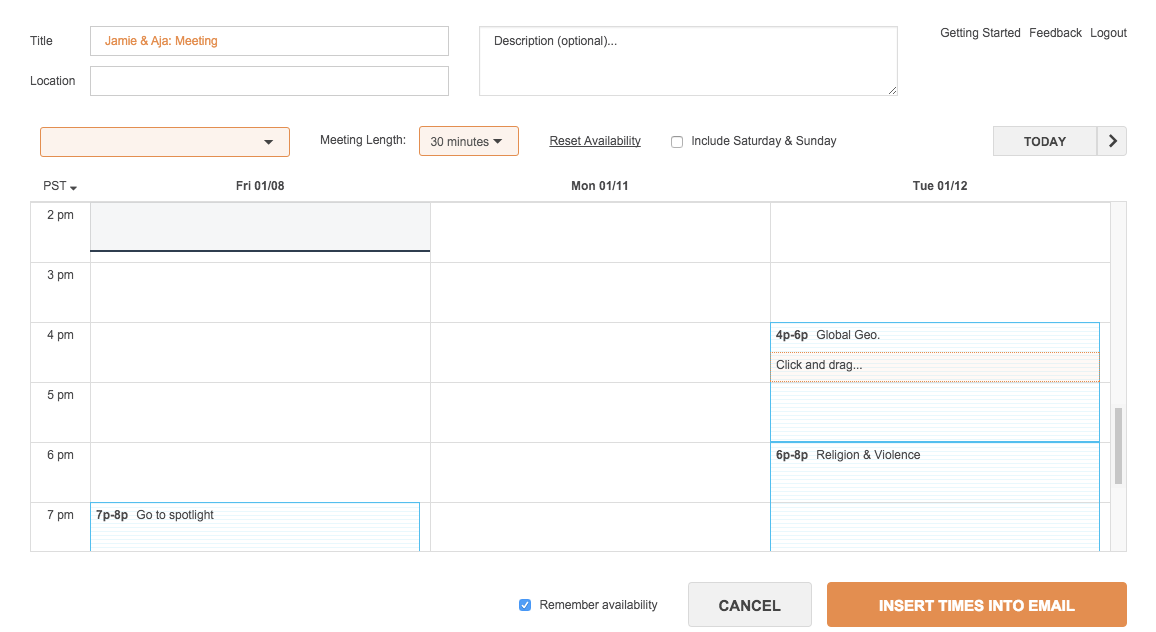Select the Religion & Violence event
The width and height of the screenshot is (1156, 632).
[x=935, y=496]
